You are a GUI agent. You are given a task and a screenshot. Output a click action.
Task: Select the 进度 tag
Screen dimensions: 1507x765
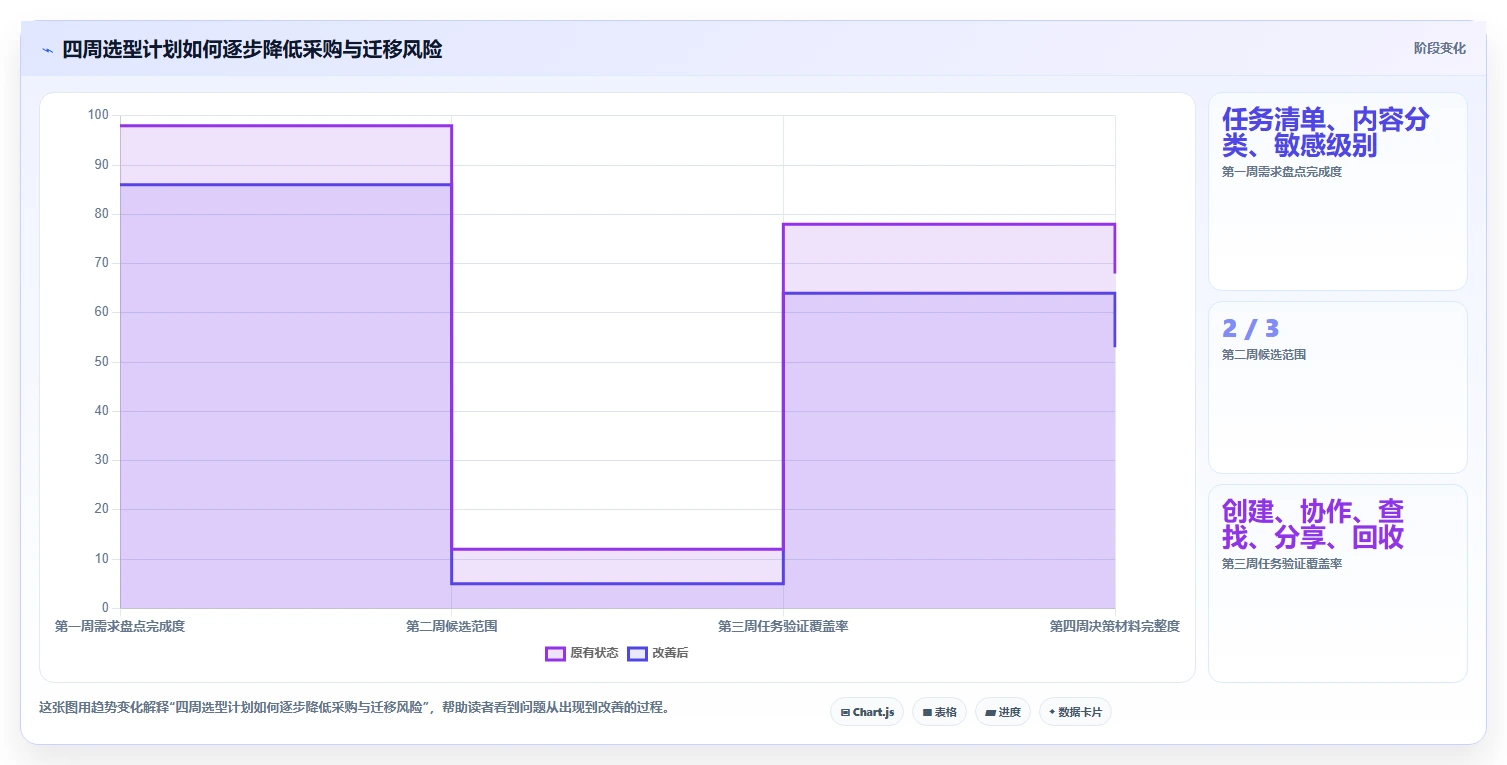tap(1003, 712)
